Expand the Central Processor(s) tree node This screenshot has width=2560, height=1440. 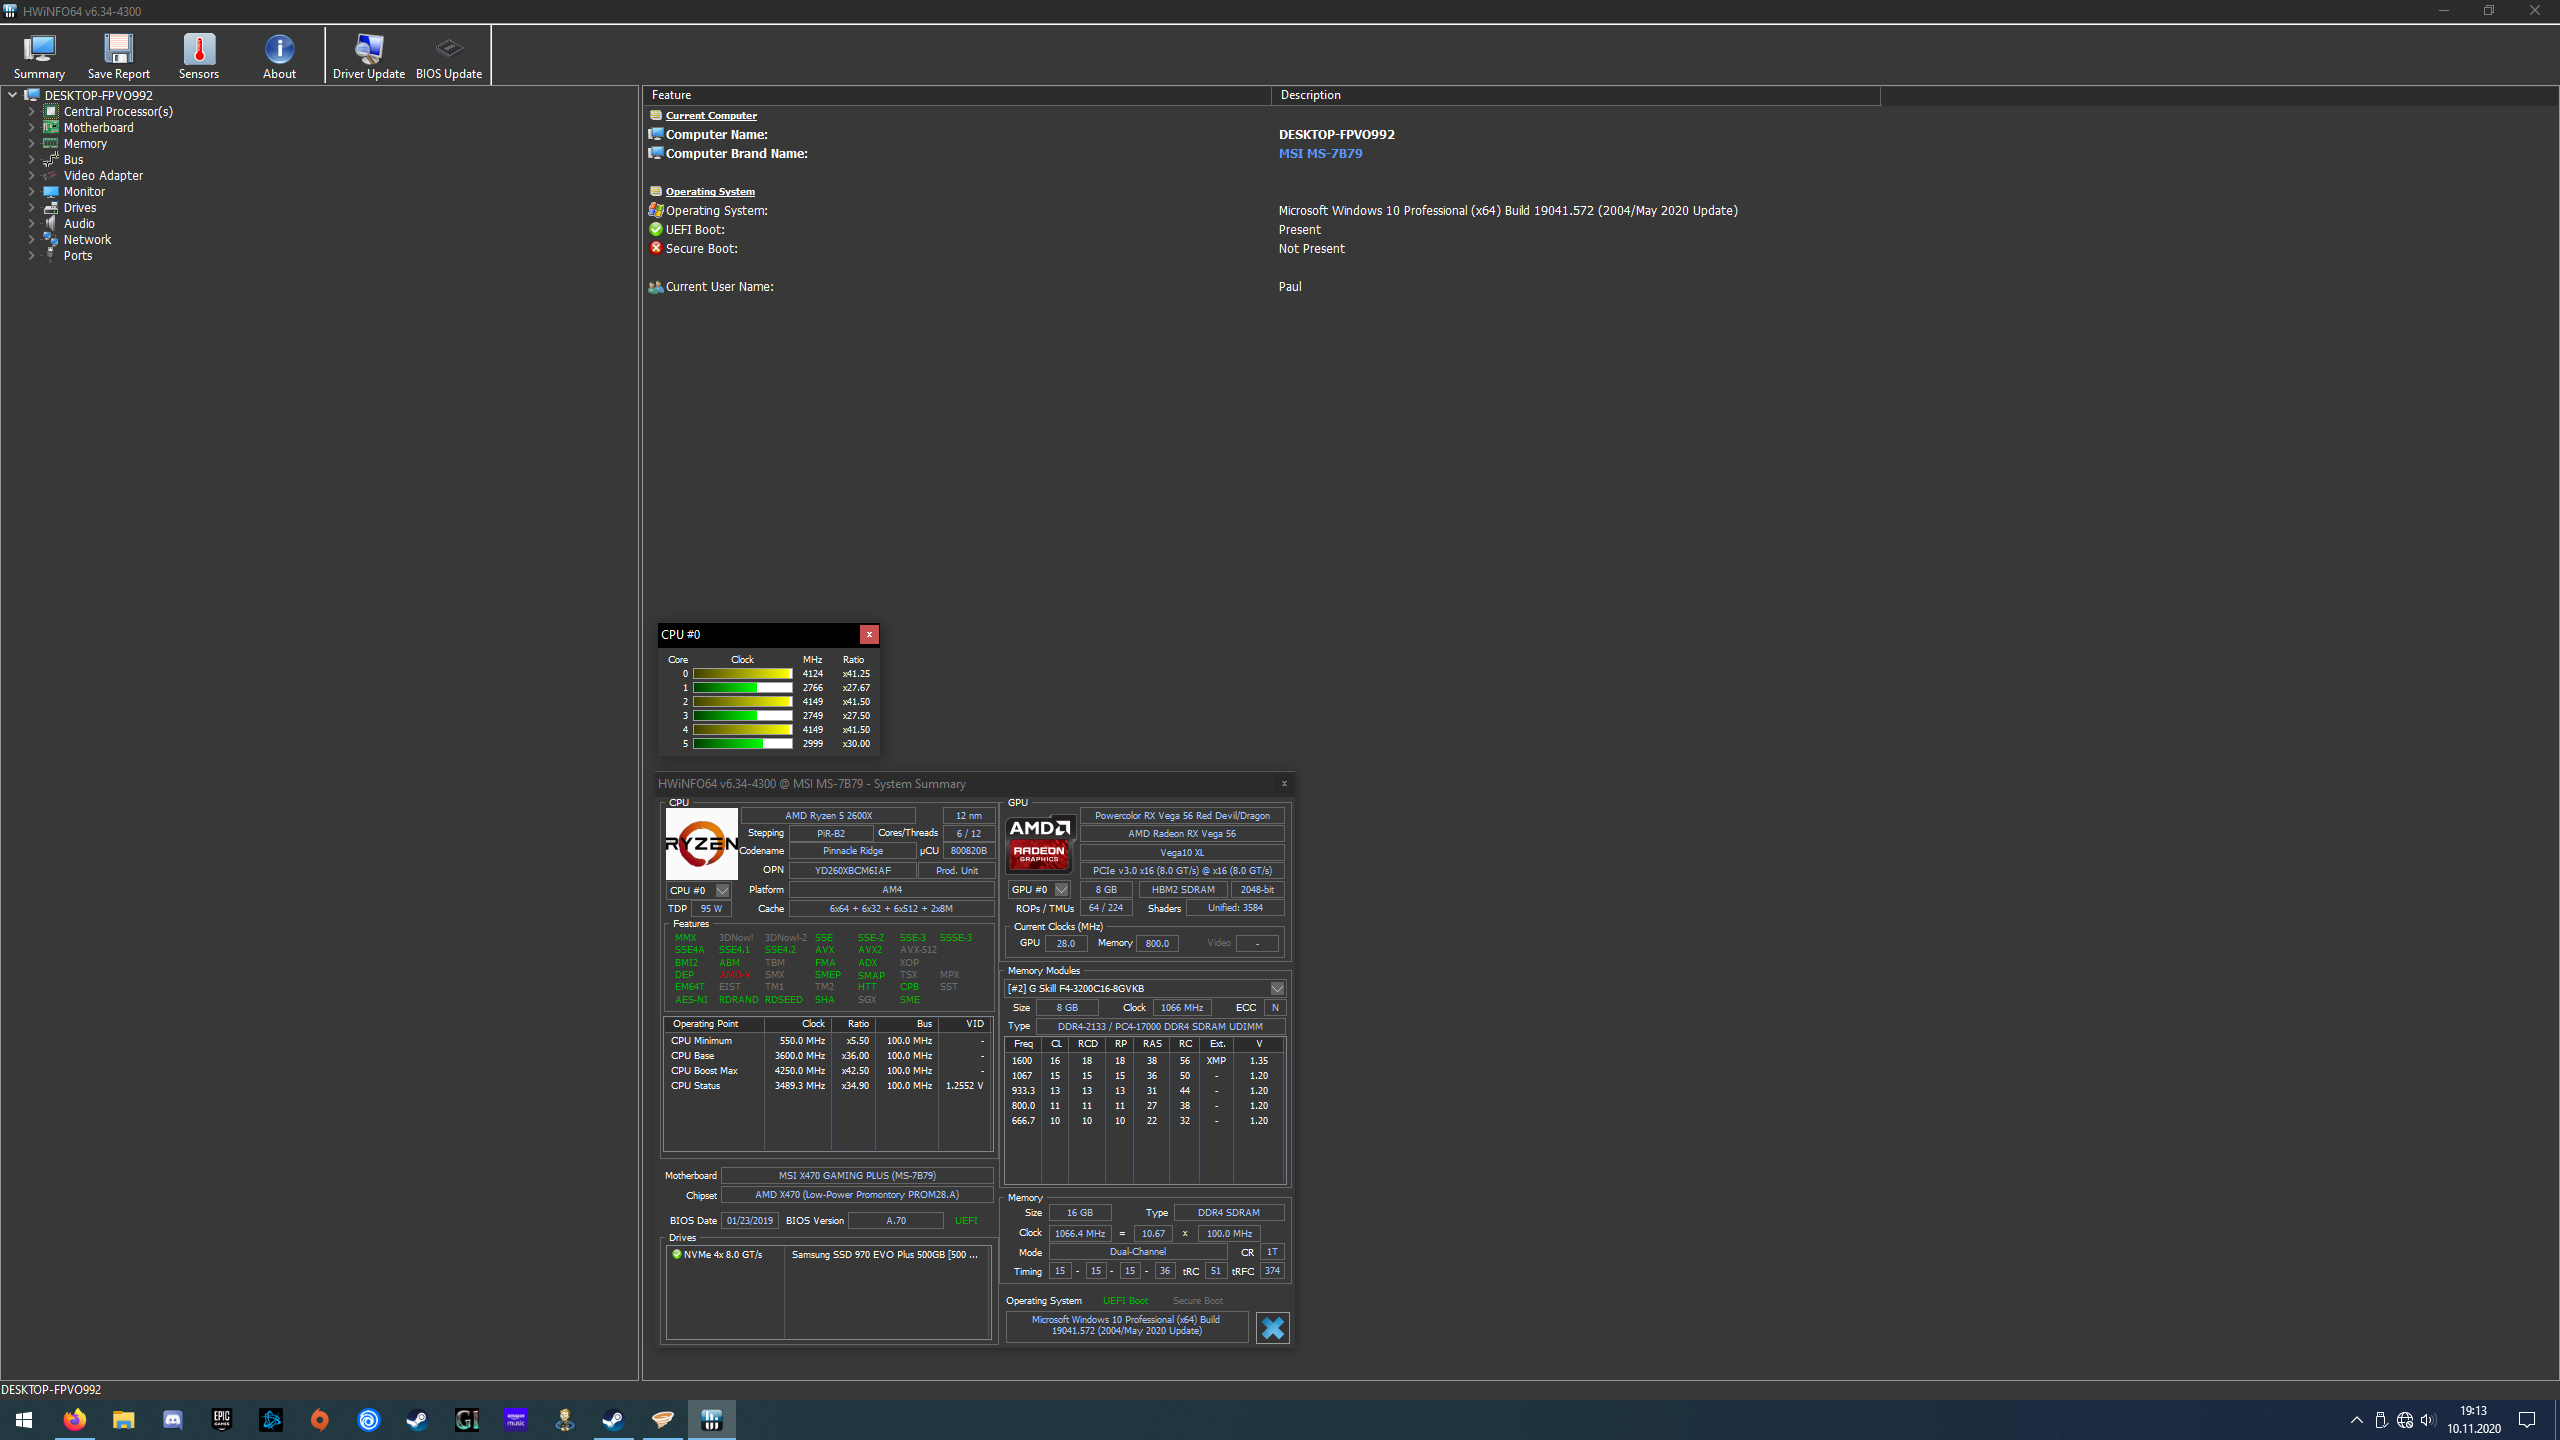point(31,112)
